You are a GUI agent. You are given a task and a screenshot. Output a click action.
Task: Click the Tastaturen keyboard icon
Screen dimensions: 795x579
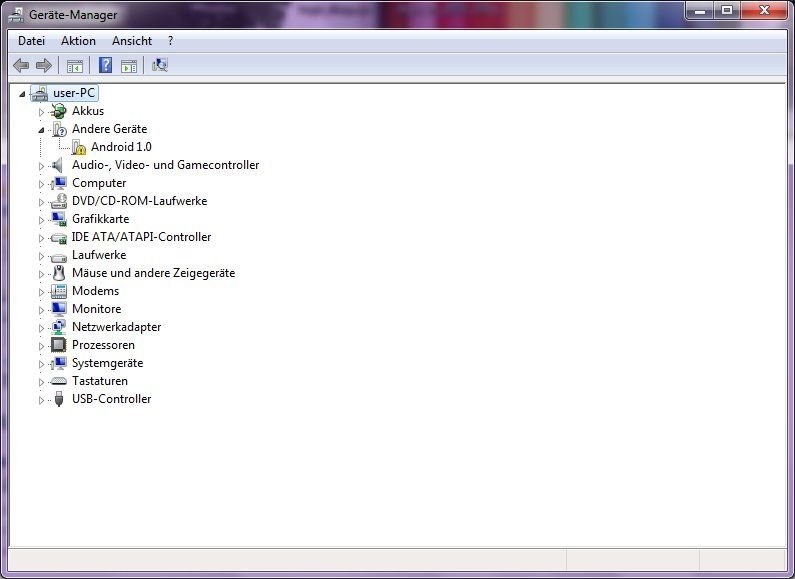tap(59, 381)
